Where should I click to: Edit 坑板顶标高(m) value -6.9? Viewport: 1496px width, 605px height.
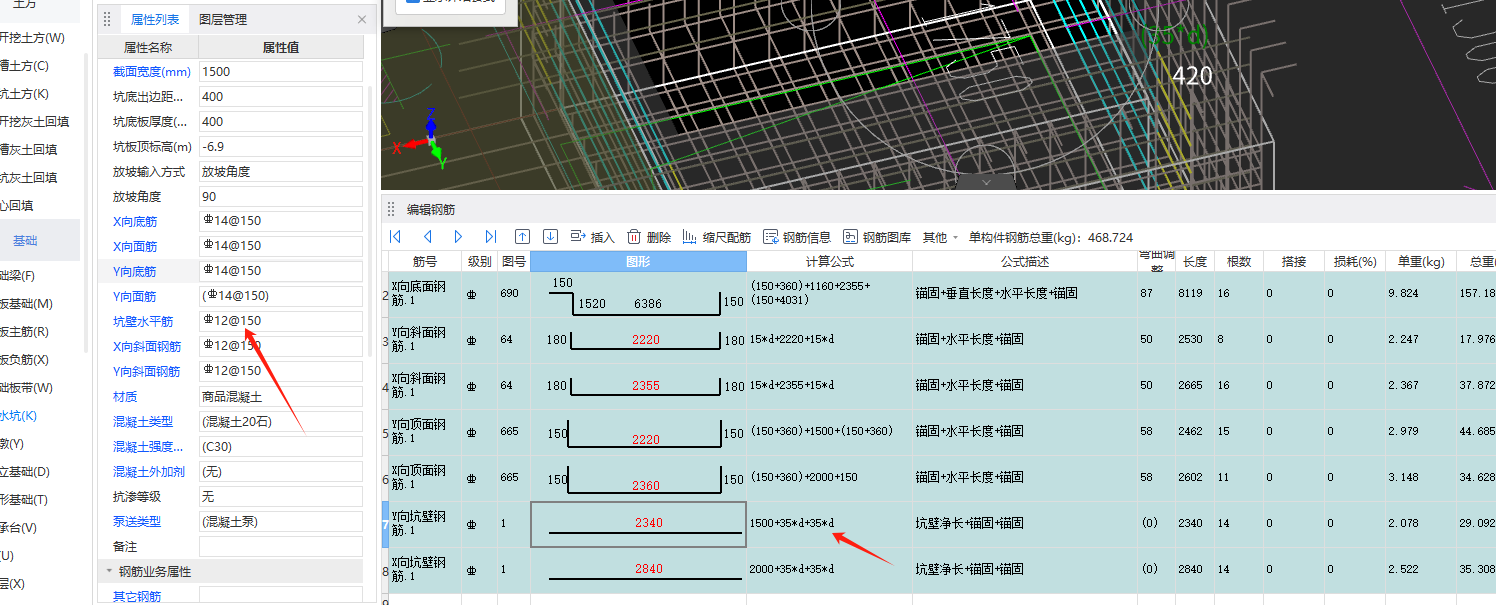[x=281, y=146]
